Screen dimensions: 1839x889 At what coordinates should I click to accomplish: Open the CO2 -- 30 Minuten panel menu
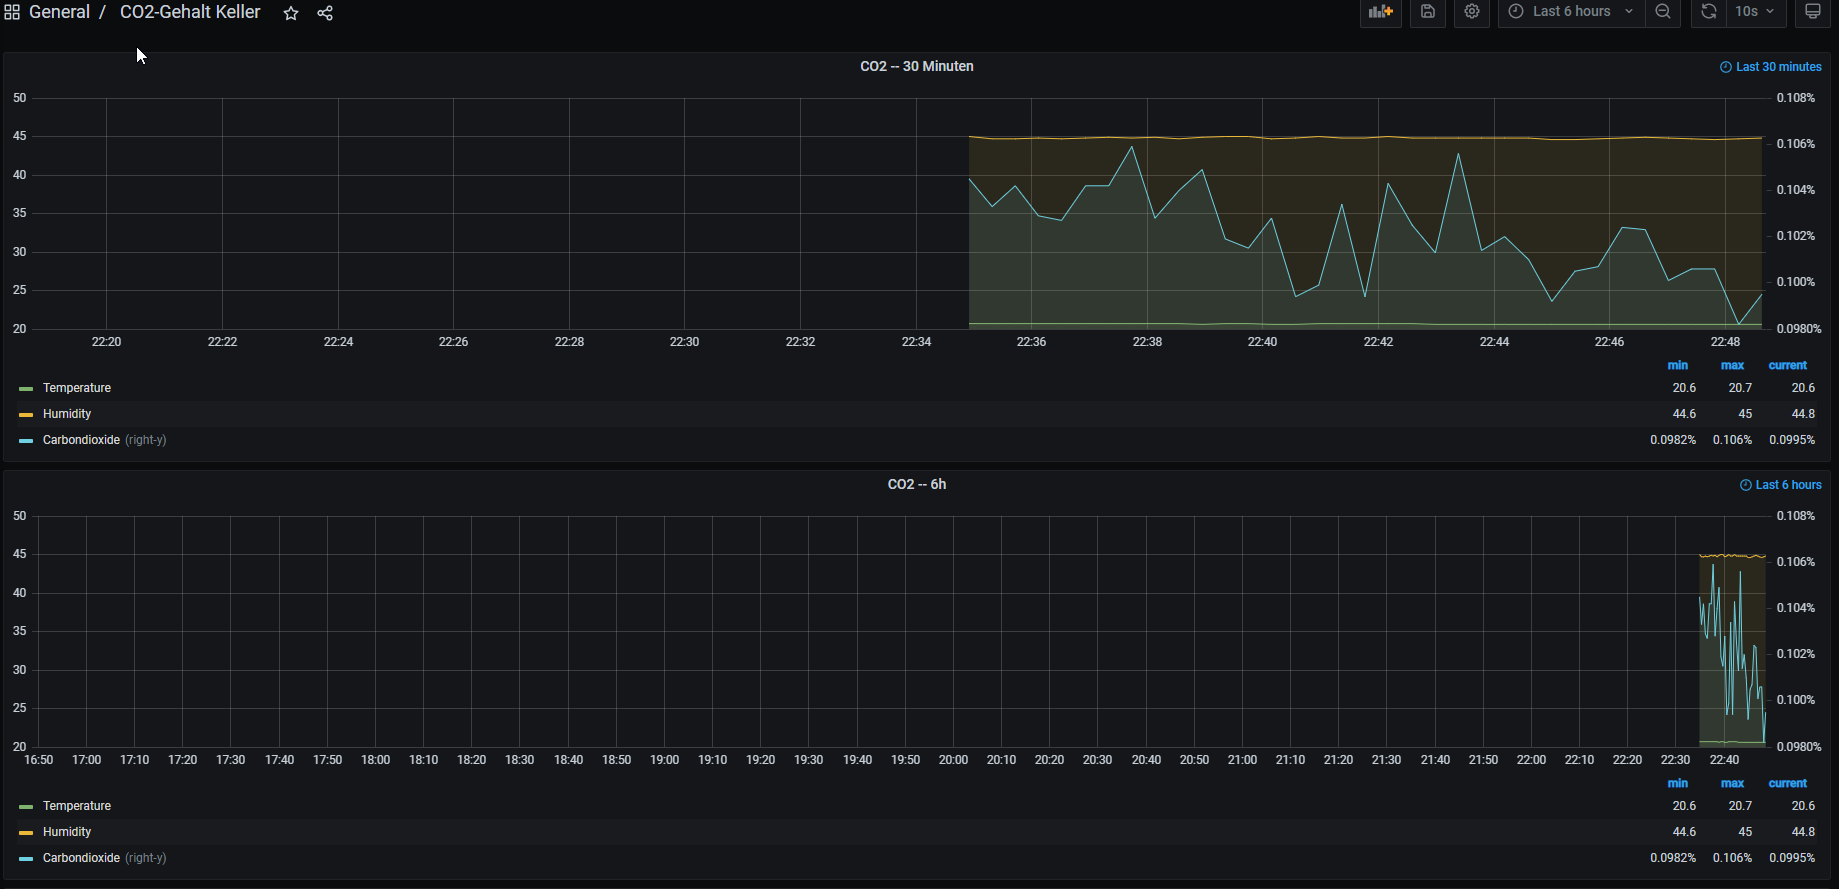916,66
